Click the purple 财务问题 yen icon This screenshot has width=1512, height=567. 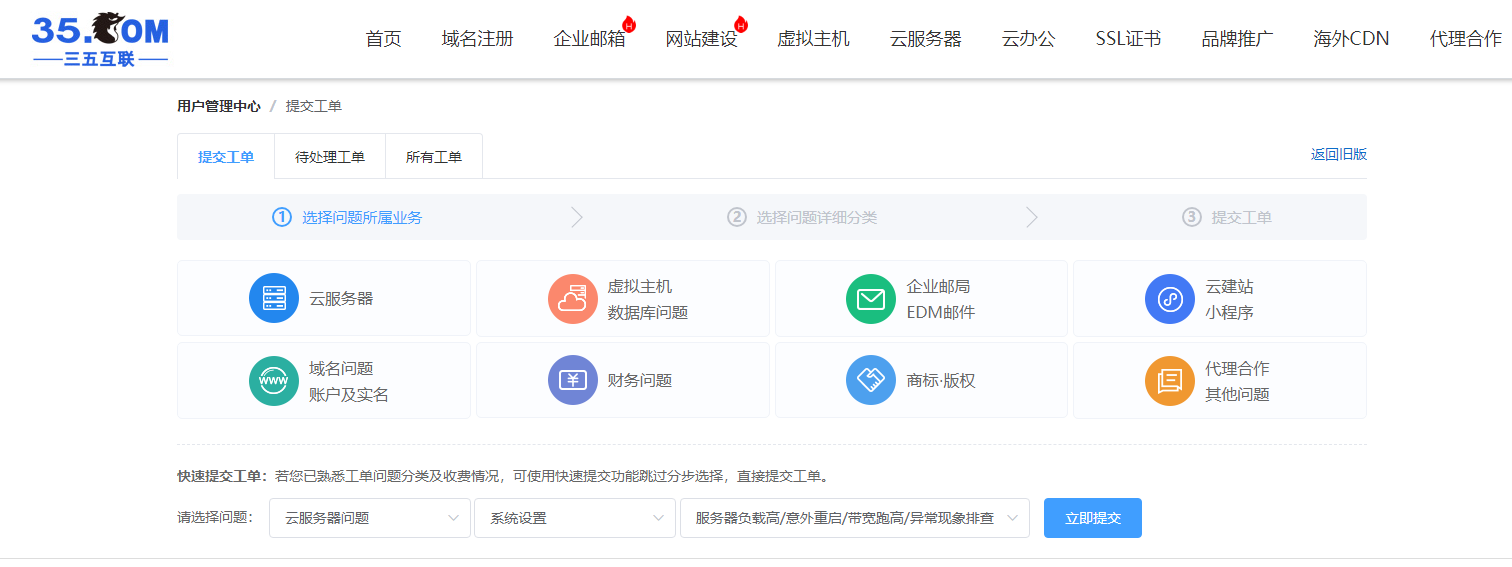[572, 380]
